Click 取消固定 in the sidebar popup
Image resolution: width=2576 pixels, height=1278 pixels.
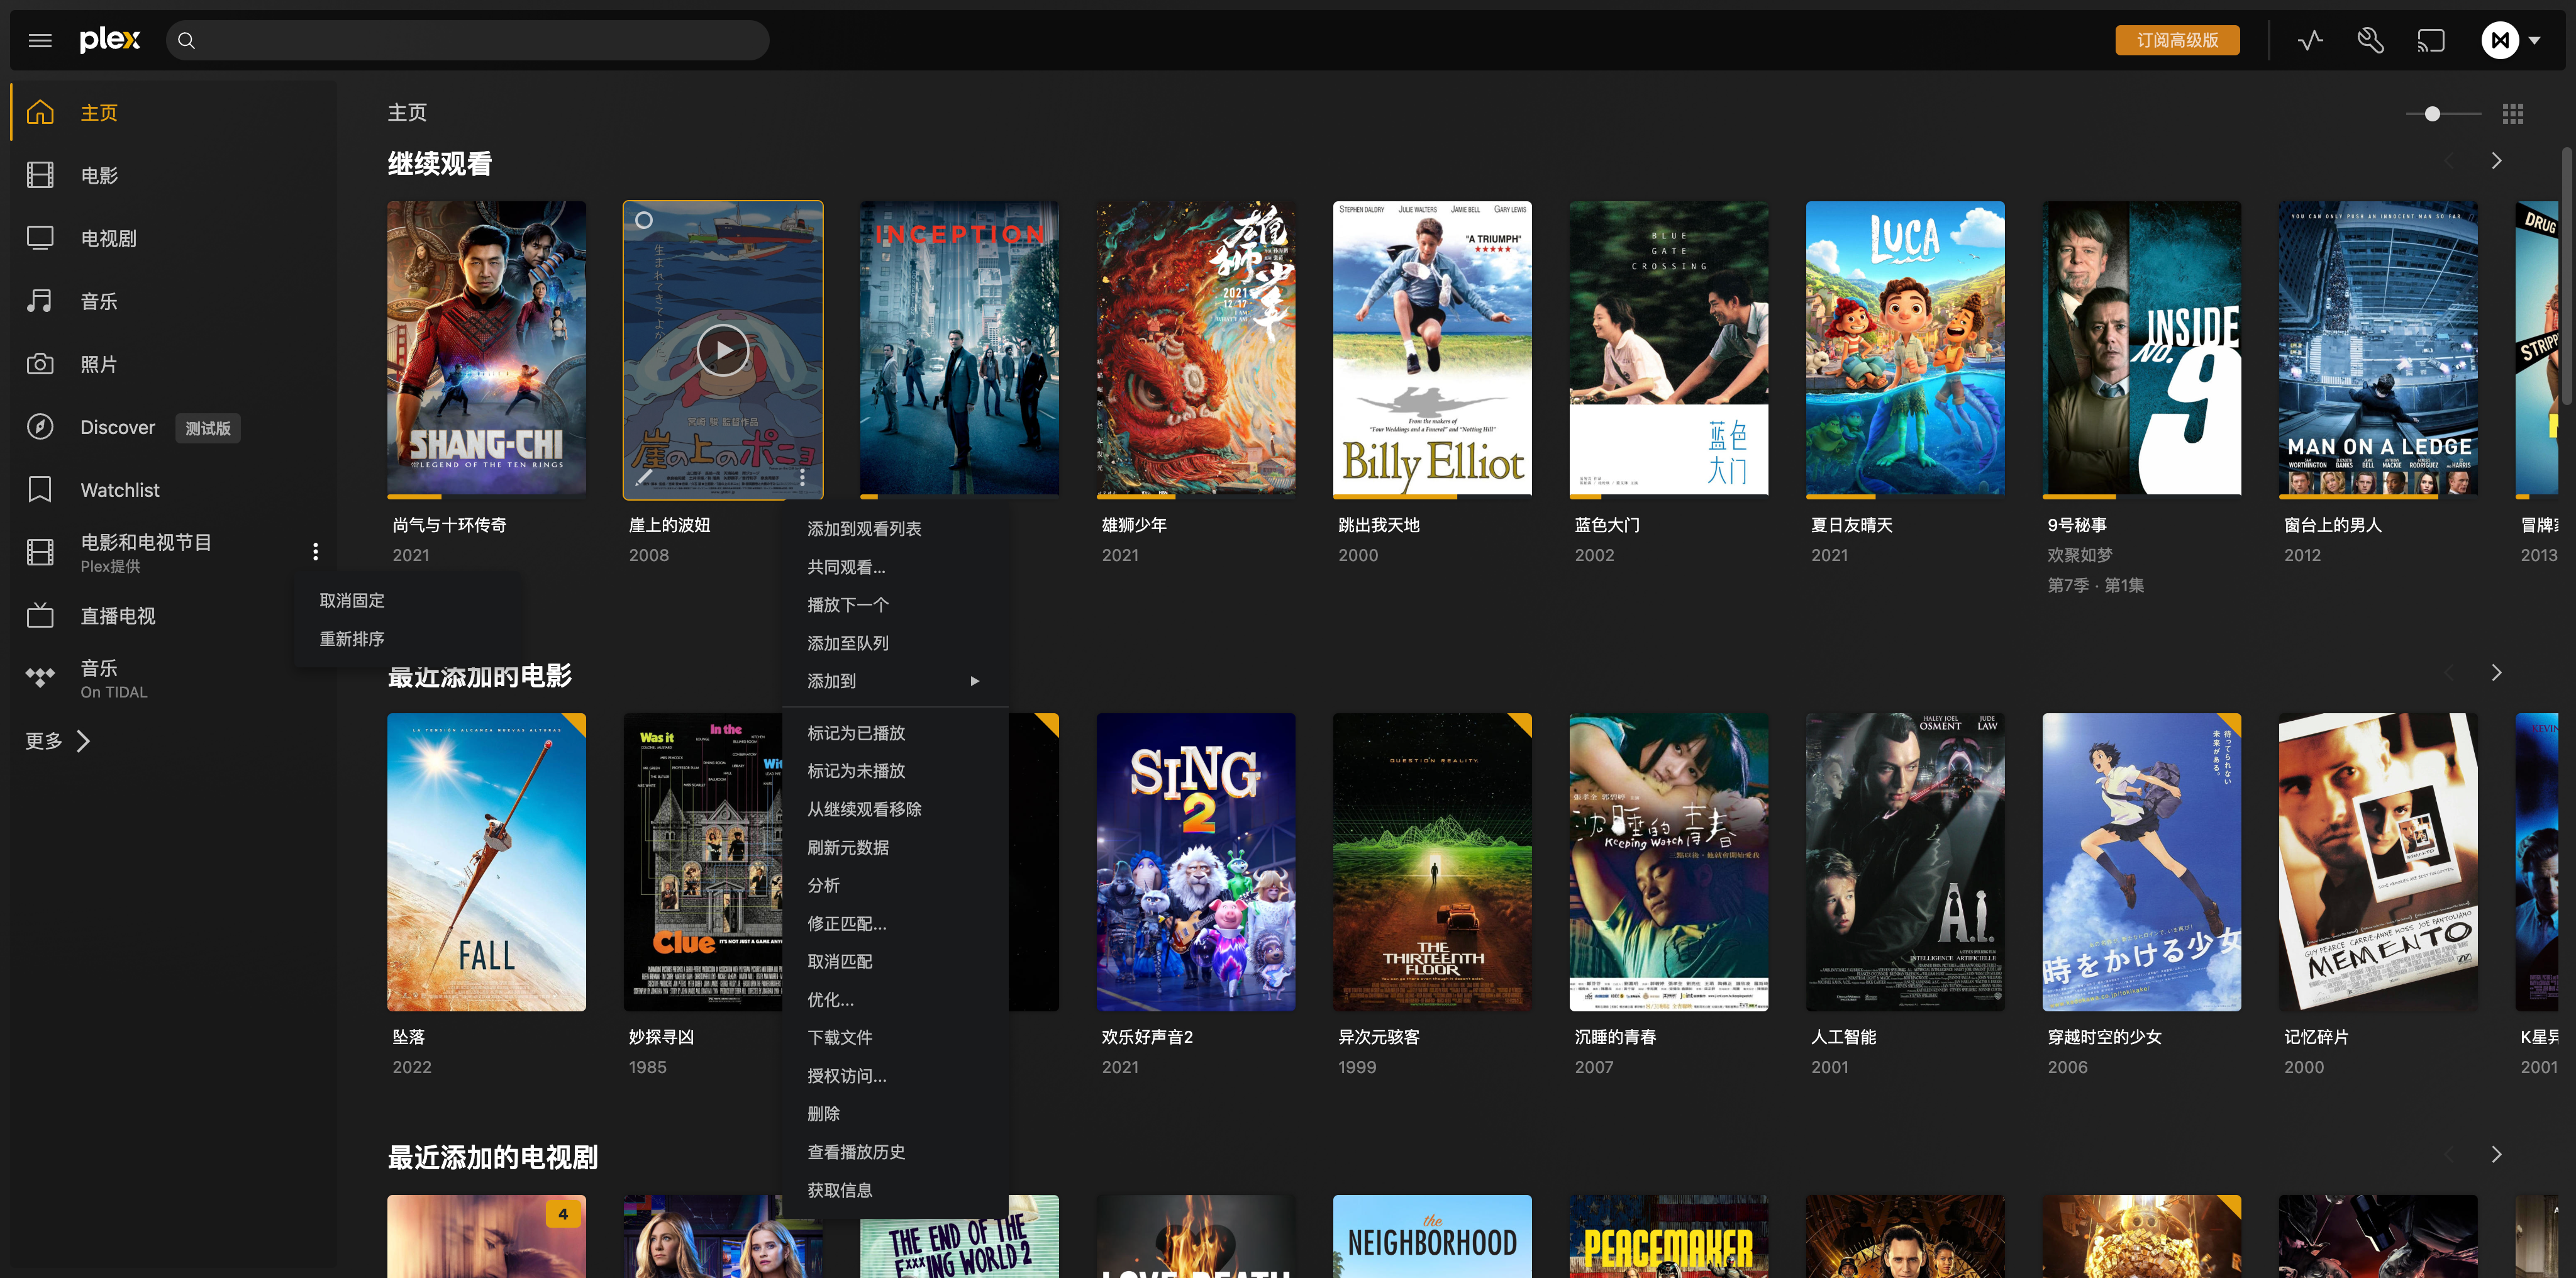coord(352,601)
